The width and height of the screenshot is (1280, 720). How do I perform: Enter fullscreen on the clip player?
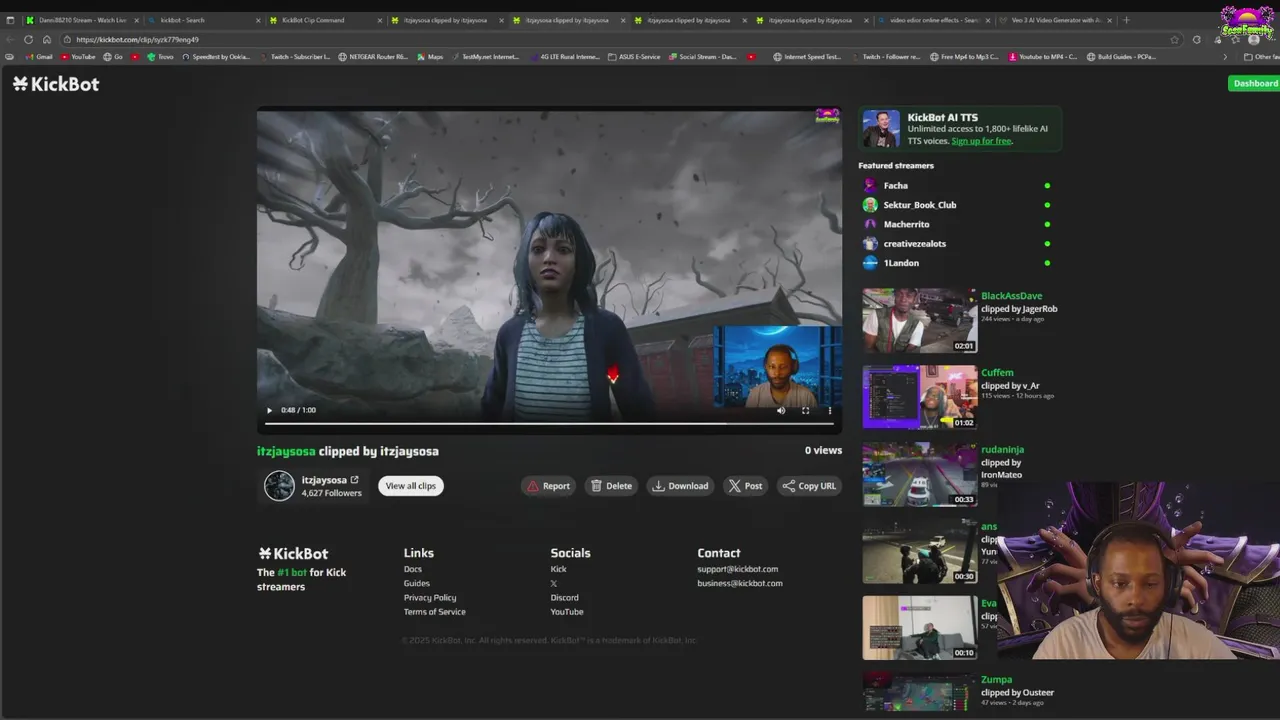805,410
